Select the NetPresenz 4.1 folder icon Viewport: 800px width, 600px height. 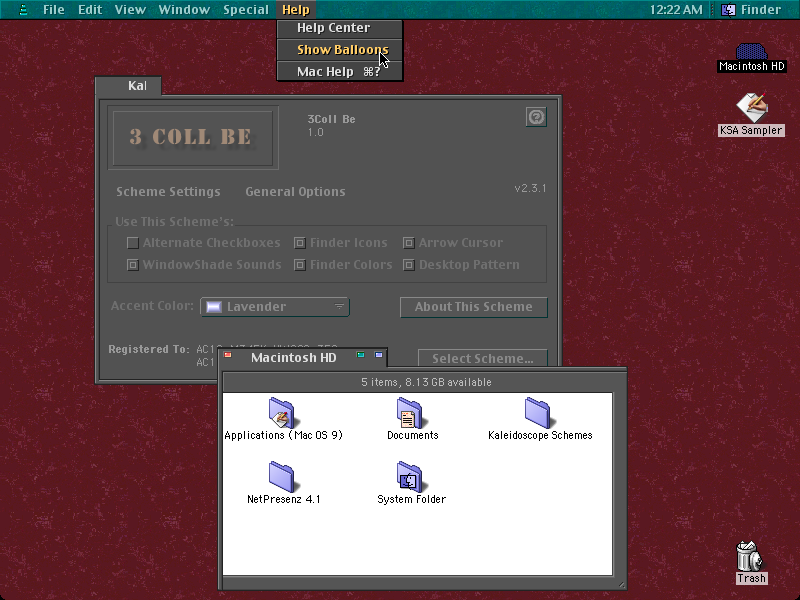(x=282, y=477)
